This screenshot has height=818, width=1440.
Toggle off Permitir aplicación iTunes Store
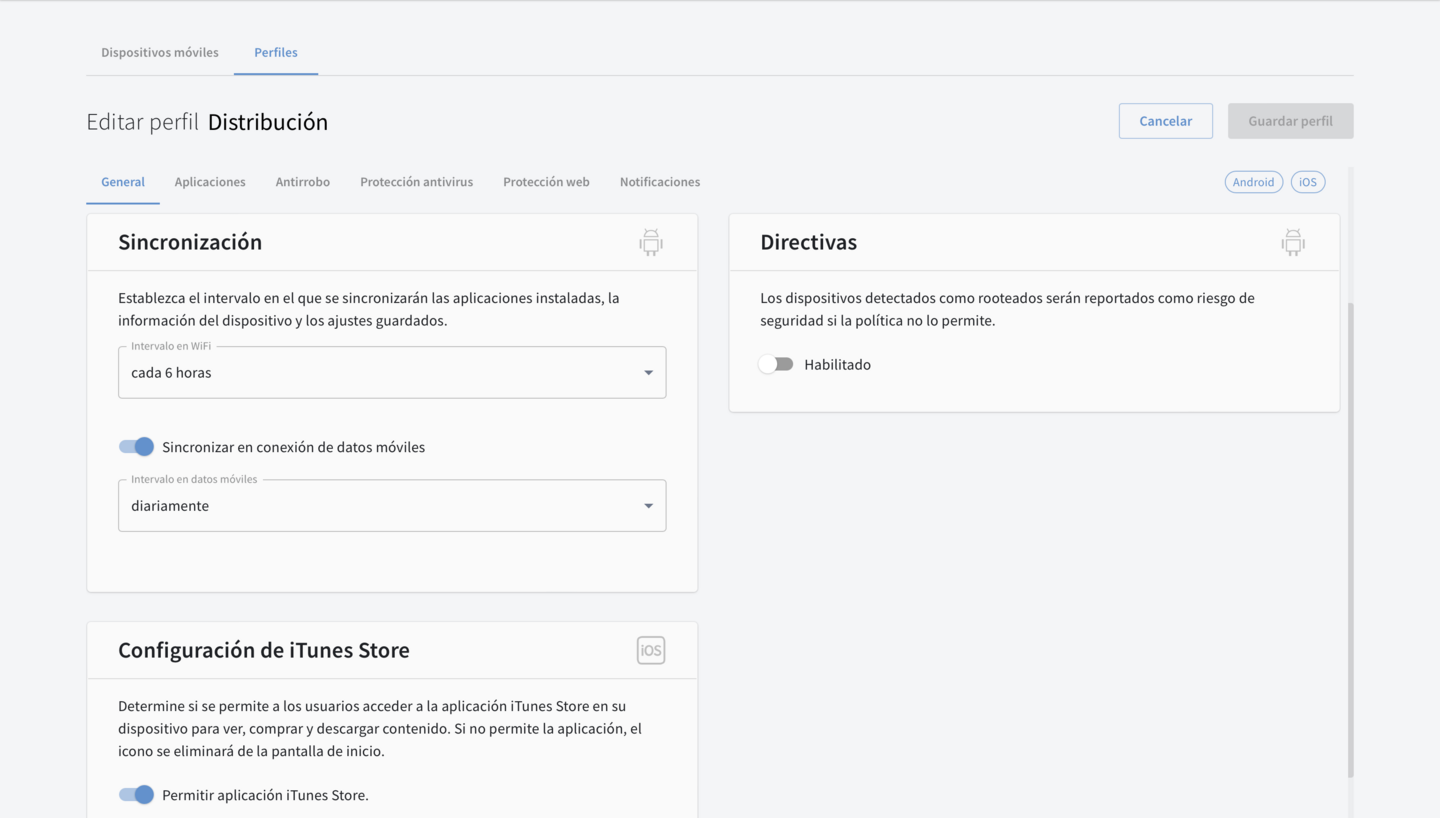pos(137,795)
